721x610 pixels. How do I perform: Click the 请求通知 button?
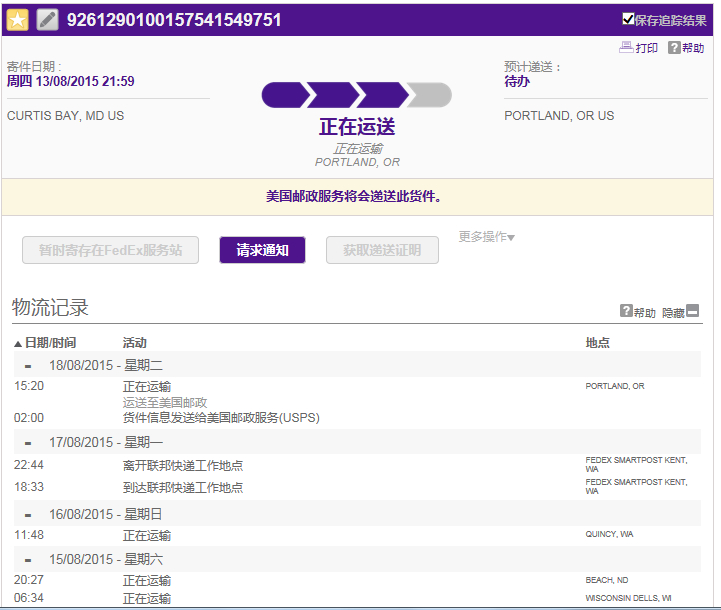coord(263,250)
